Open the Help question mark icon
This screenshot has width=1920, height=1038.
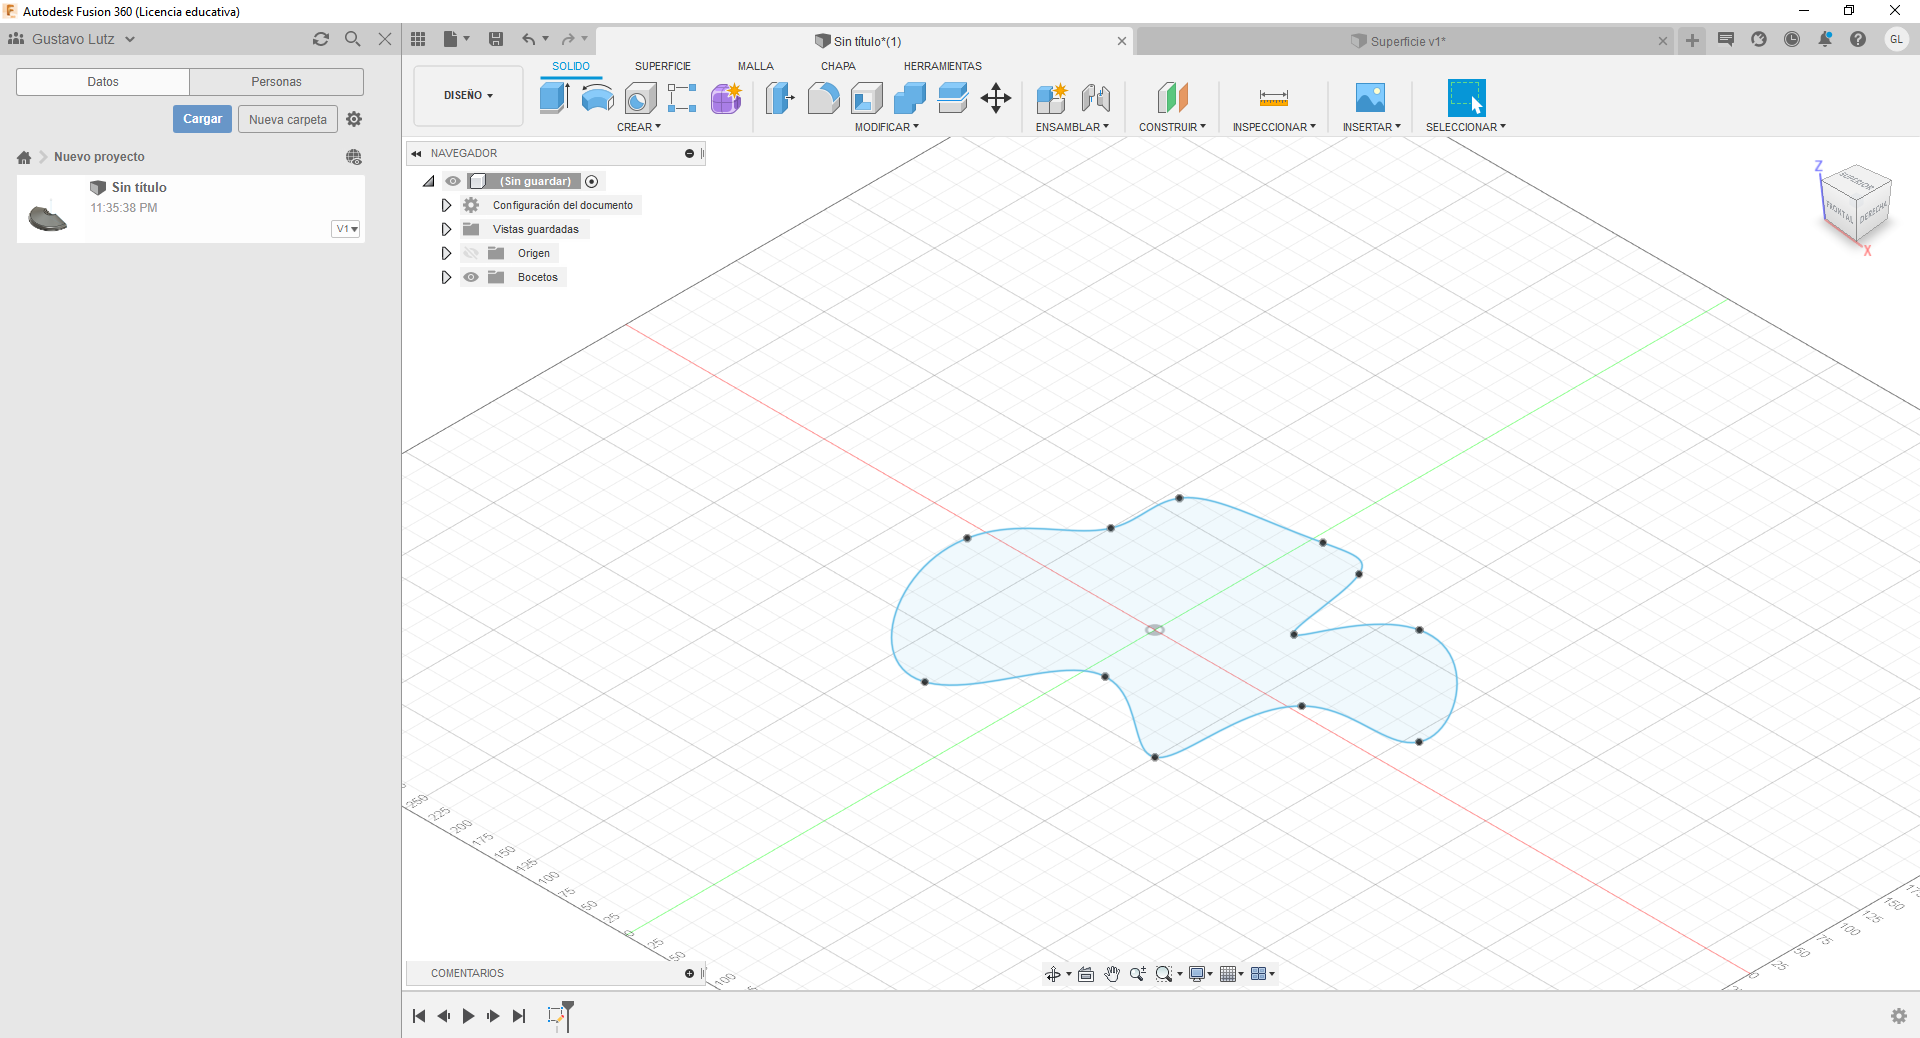click(1858, 39)
